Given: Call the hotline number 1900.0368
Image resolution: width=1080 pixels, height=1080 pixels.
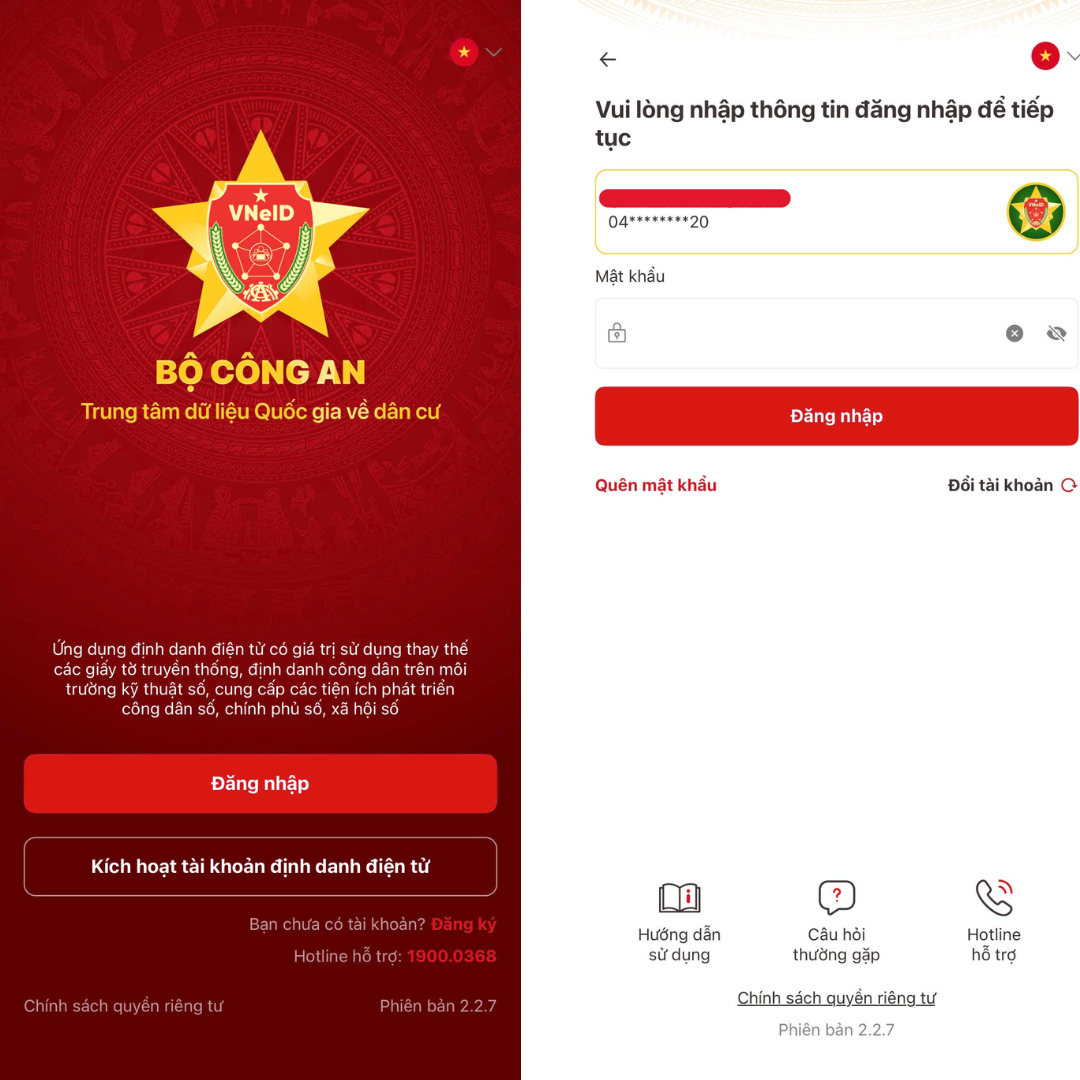Looking at the screenshot, I should click(x=452, y=956).
